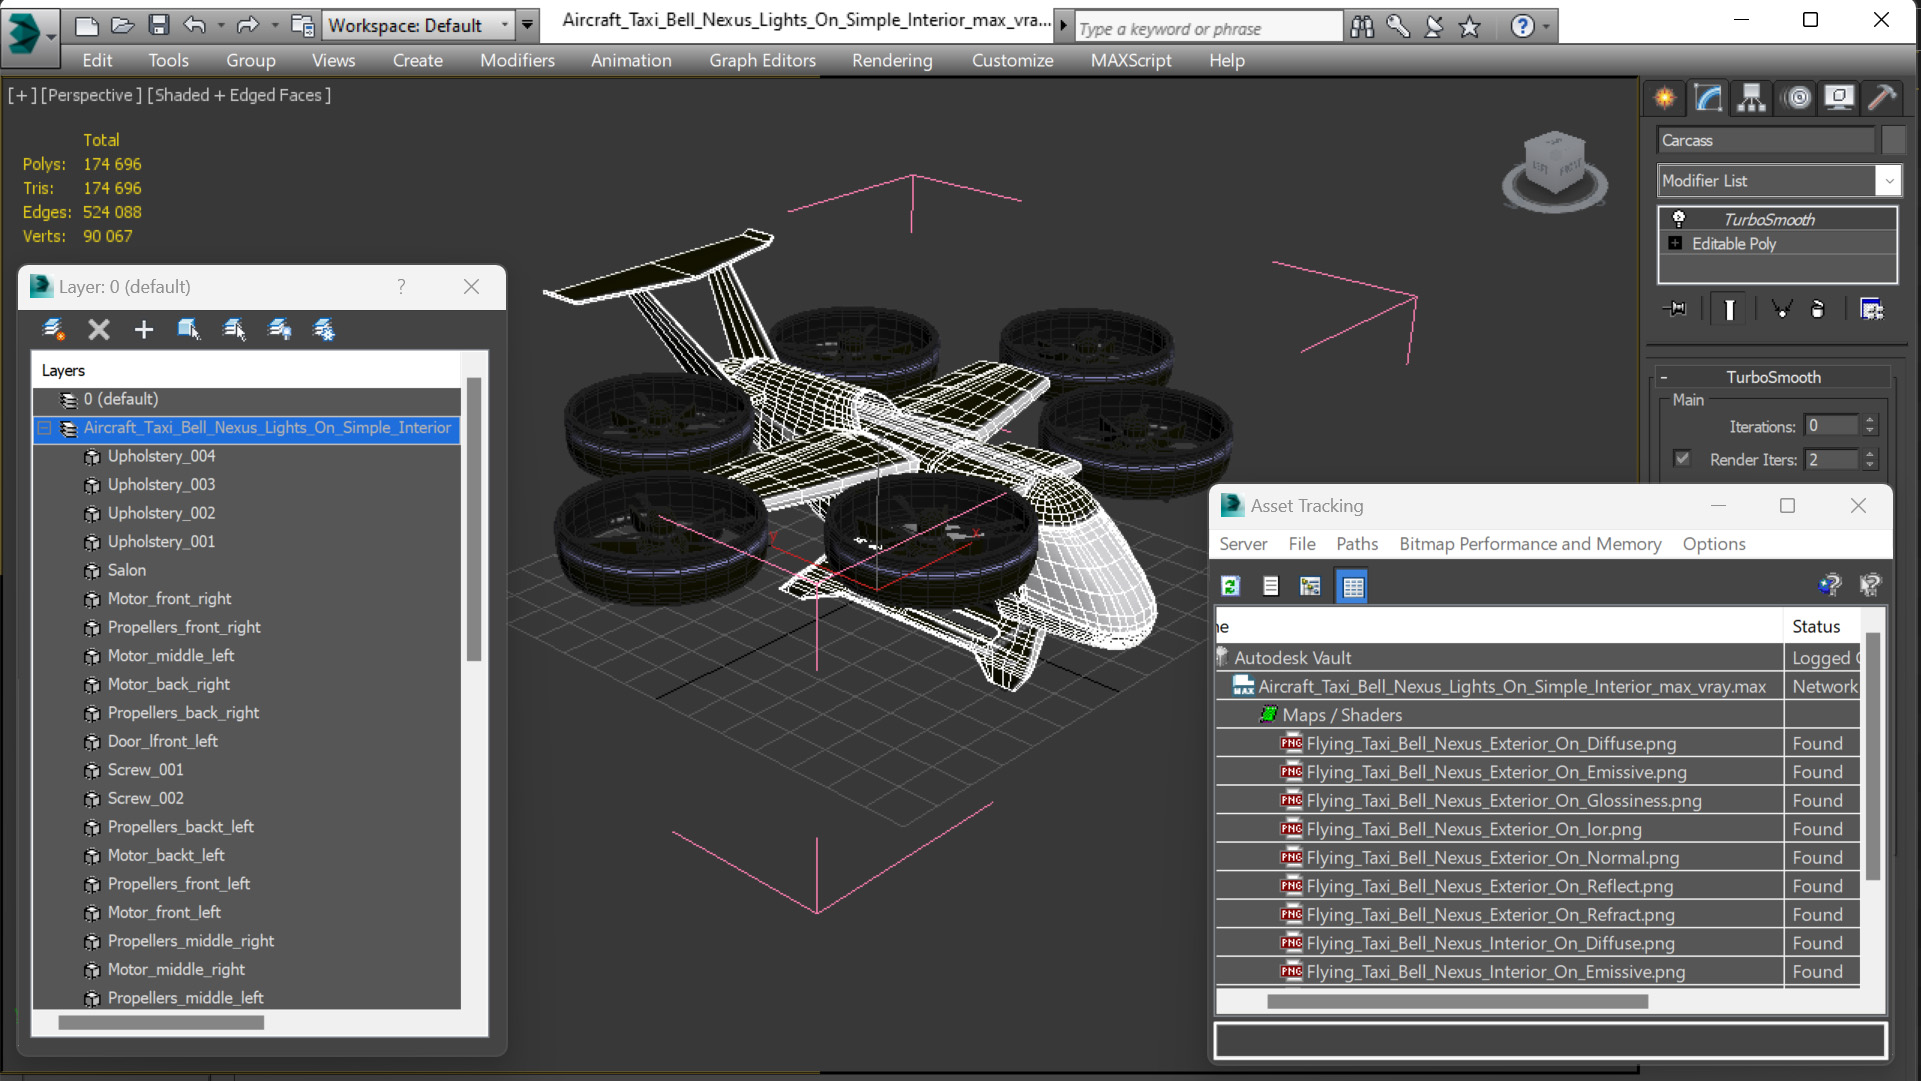This screenshot has width=1921, height=1081.
Task: Expand the Editable Poly plus box
Action: point(1675,243)
